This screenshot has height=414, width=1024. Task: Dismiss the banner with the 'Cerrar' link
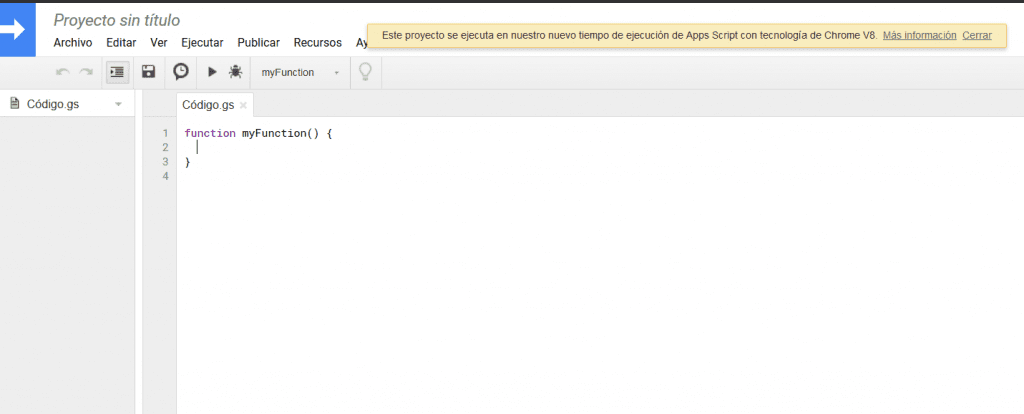click(x=977, y=35)
